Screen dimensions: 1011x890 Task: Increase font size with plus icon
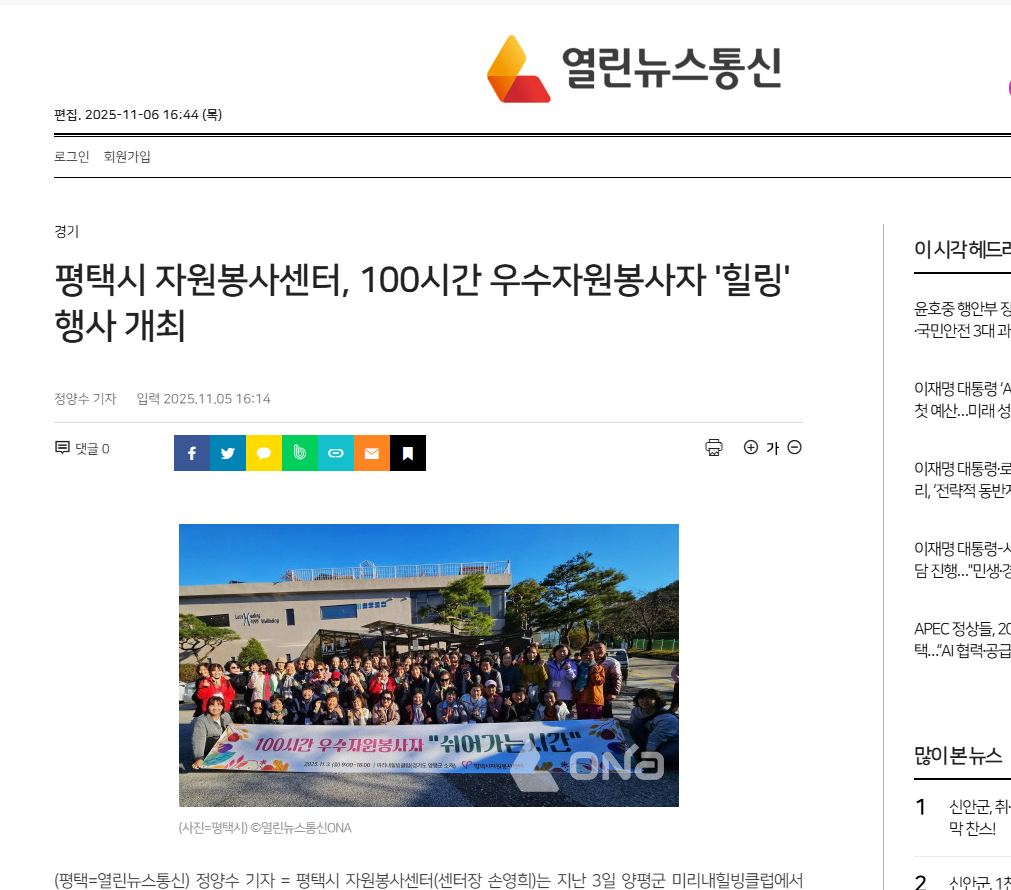751,447
